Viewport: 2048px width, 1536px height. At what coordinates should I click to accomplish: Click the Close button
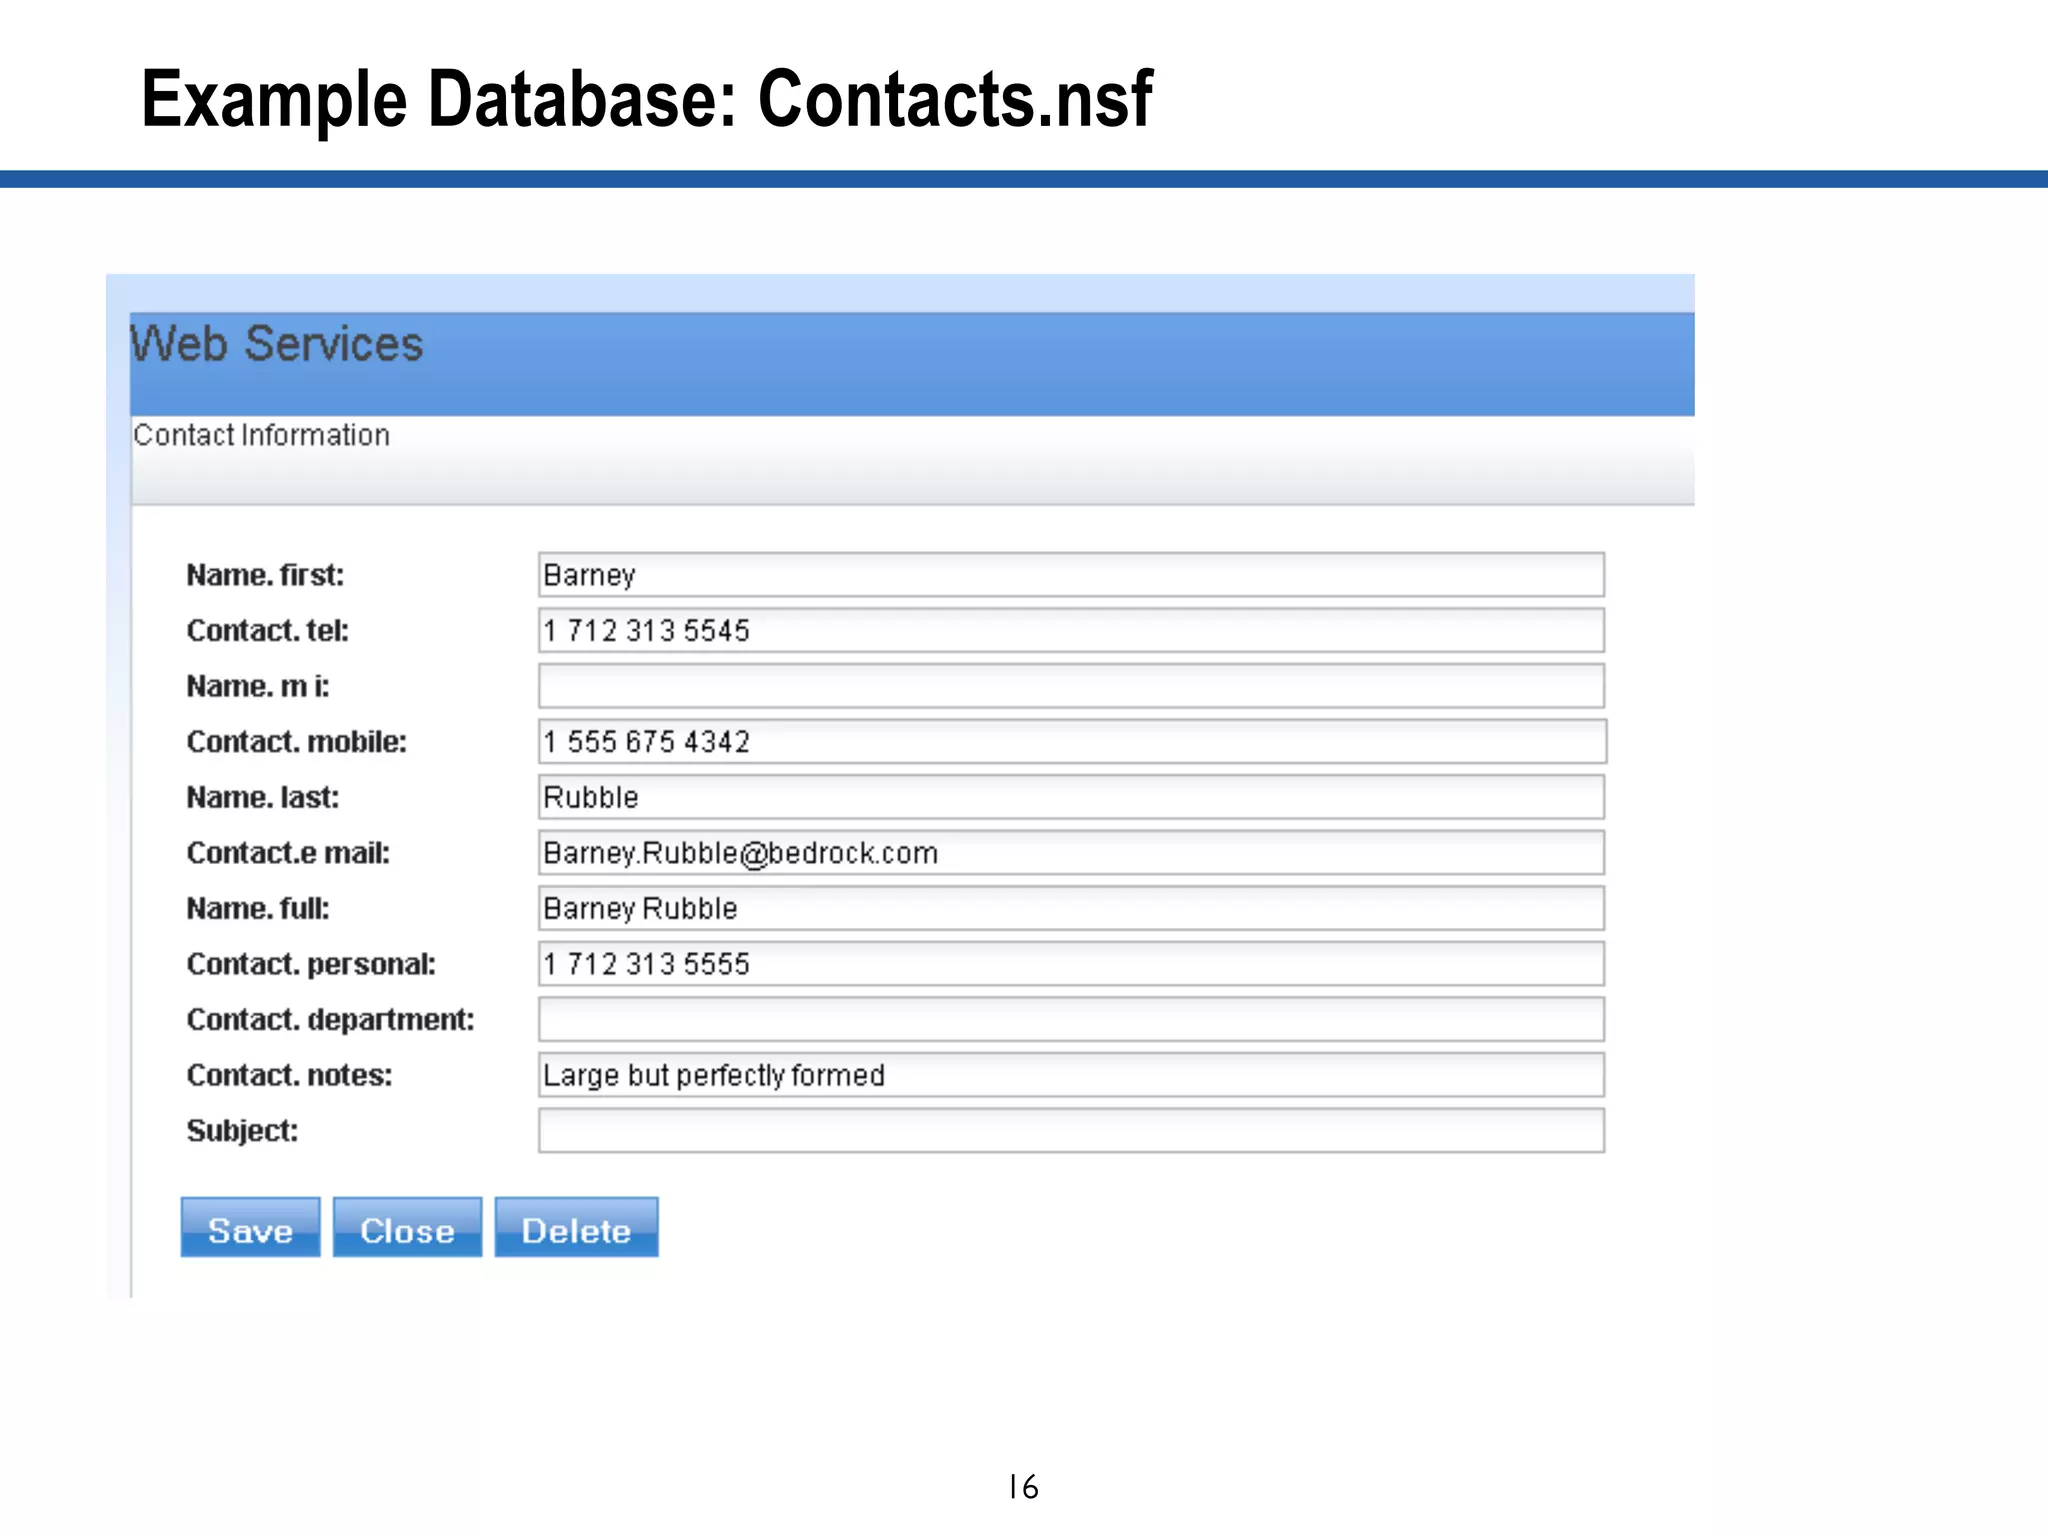coord(407,1227)
